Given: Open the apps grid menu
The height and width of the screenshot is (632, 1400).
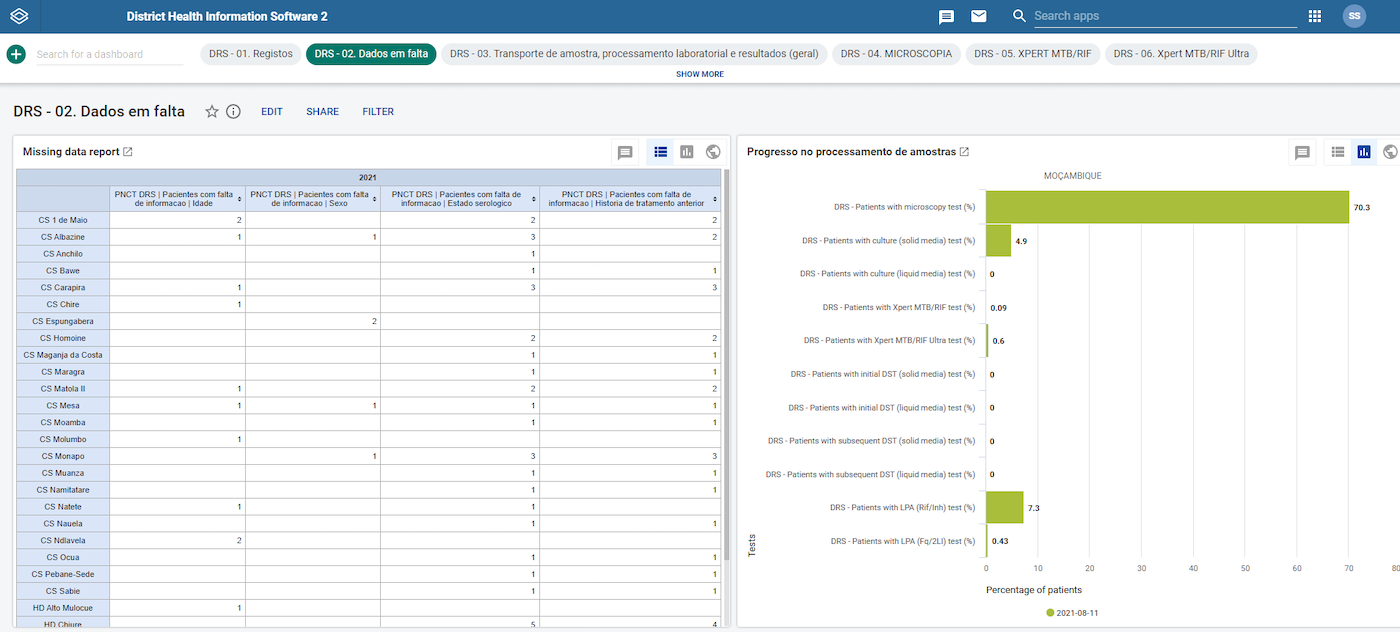Looking at the screenshot, I should (1315, 17).
